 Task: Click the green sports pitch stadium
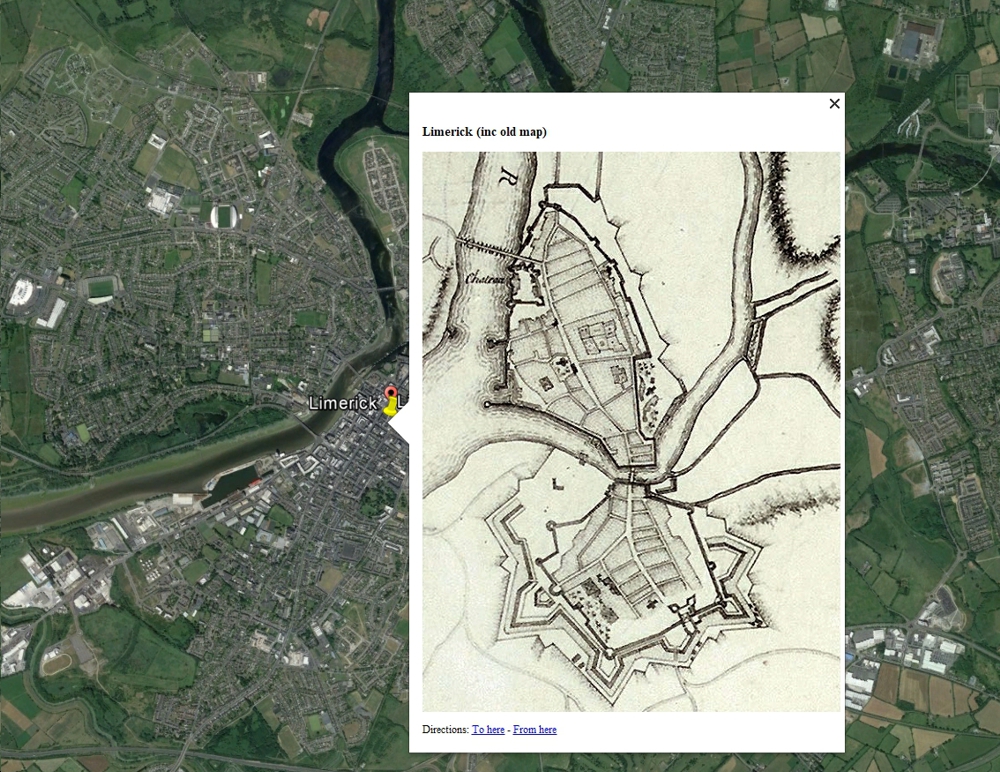(x=101, y=288)
